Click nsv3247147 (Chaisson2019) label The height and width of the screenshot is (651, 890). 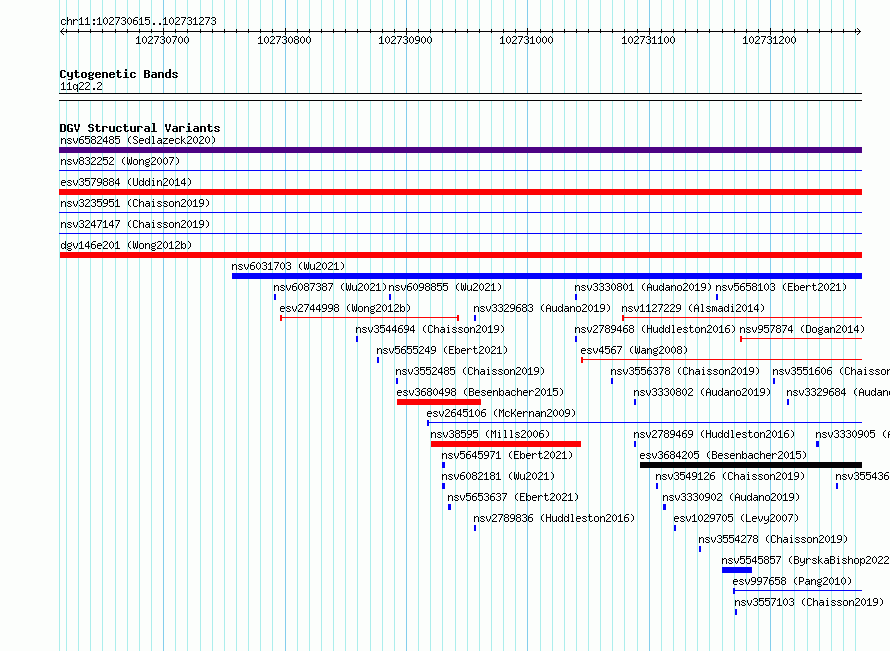(x=135, y=224)
